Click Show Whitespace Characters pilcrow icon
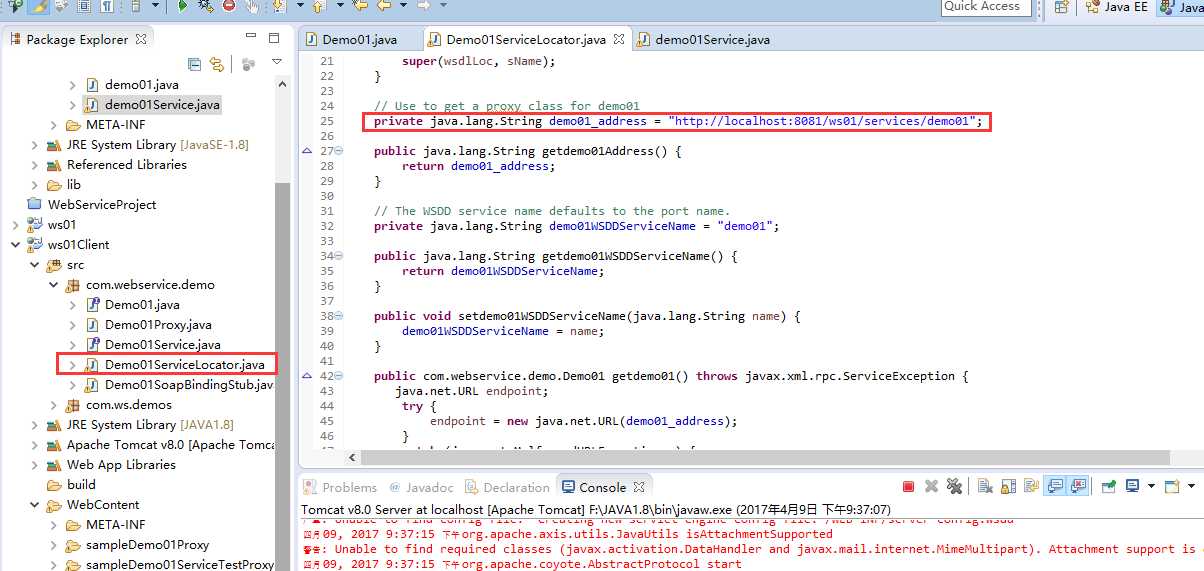1204x571 pixels. (107, 6)
